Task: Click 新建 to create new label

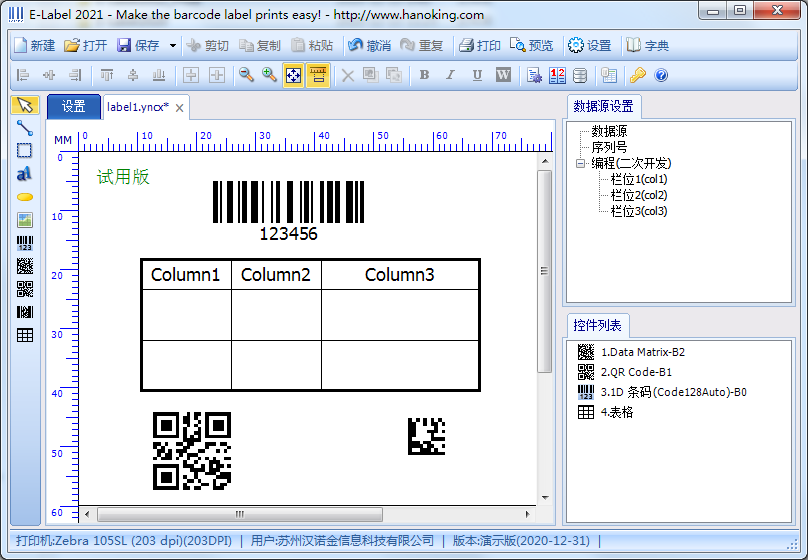Action: click(x=35, y=45)
